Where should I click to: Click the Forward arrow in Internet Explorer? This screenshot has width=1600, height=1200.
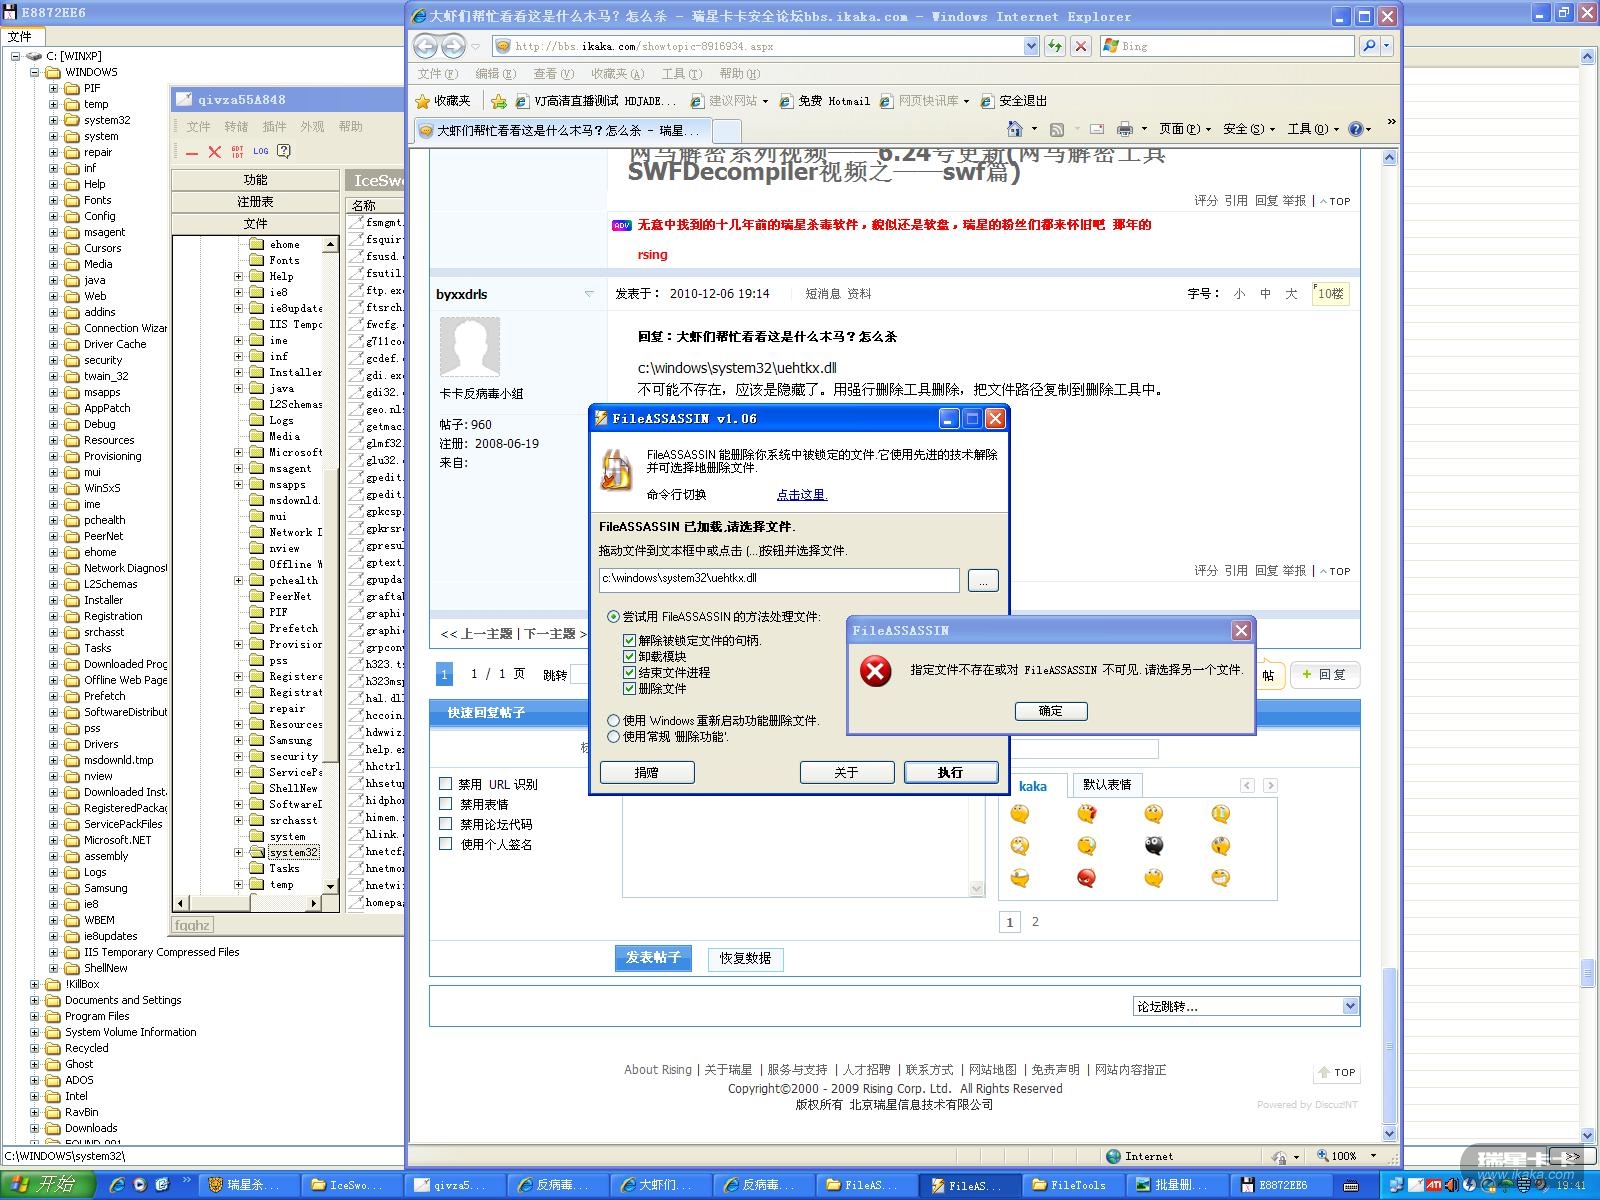pyautogui.click(x=453, y=46)
